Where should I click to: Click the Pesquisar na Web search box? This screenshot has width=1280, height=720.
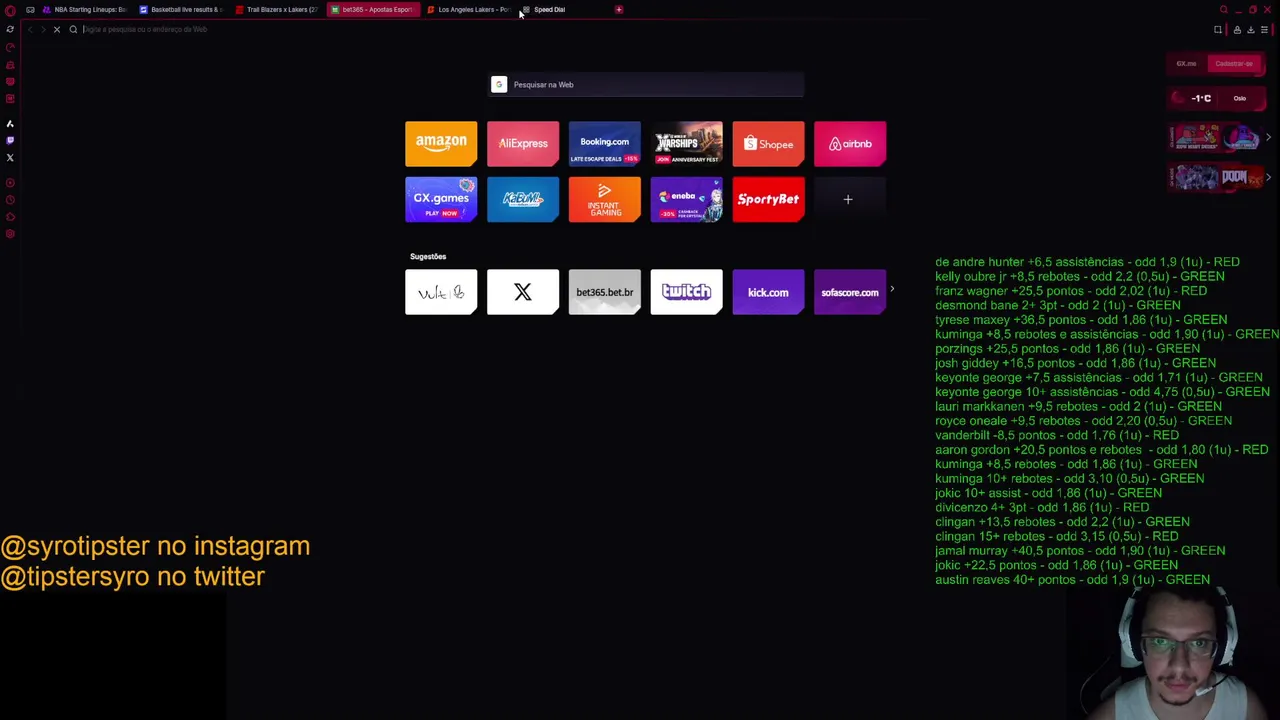647,85
